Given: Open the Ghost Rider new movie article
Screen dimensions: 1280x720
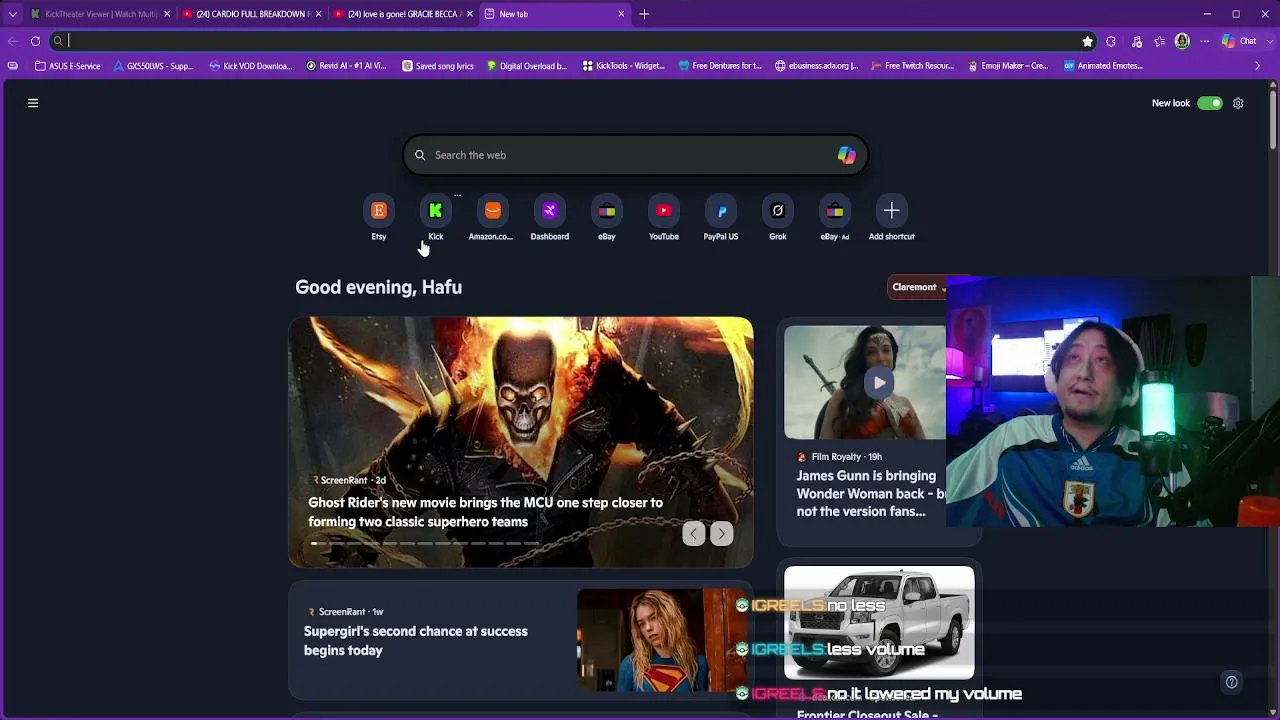Looking at the screenshot, I should click(x=485, y=512).
